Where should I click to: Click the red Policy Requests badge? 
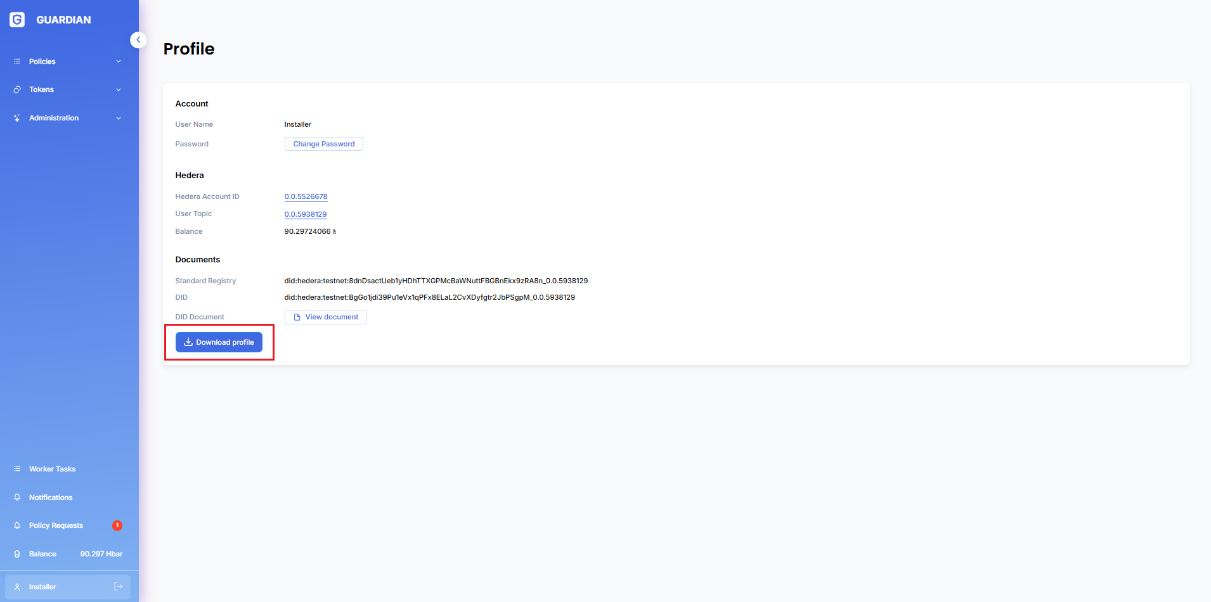(117, 525)
